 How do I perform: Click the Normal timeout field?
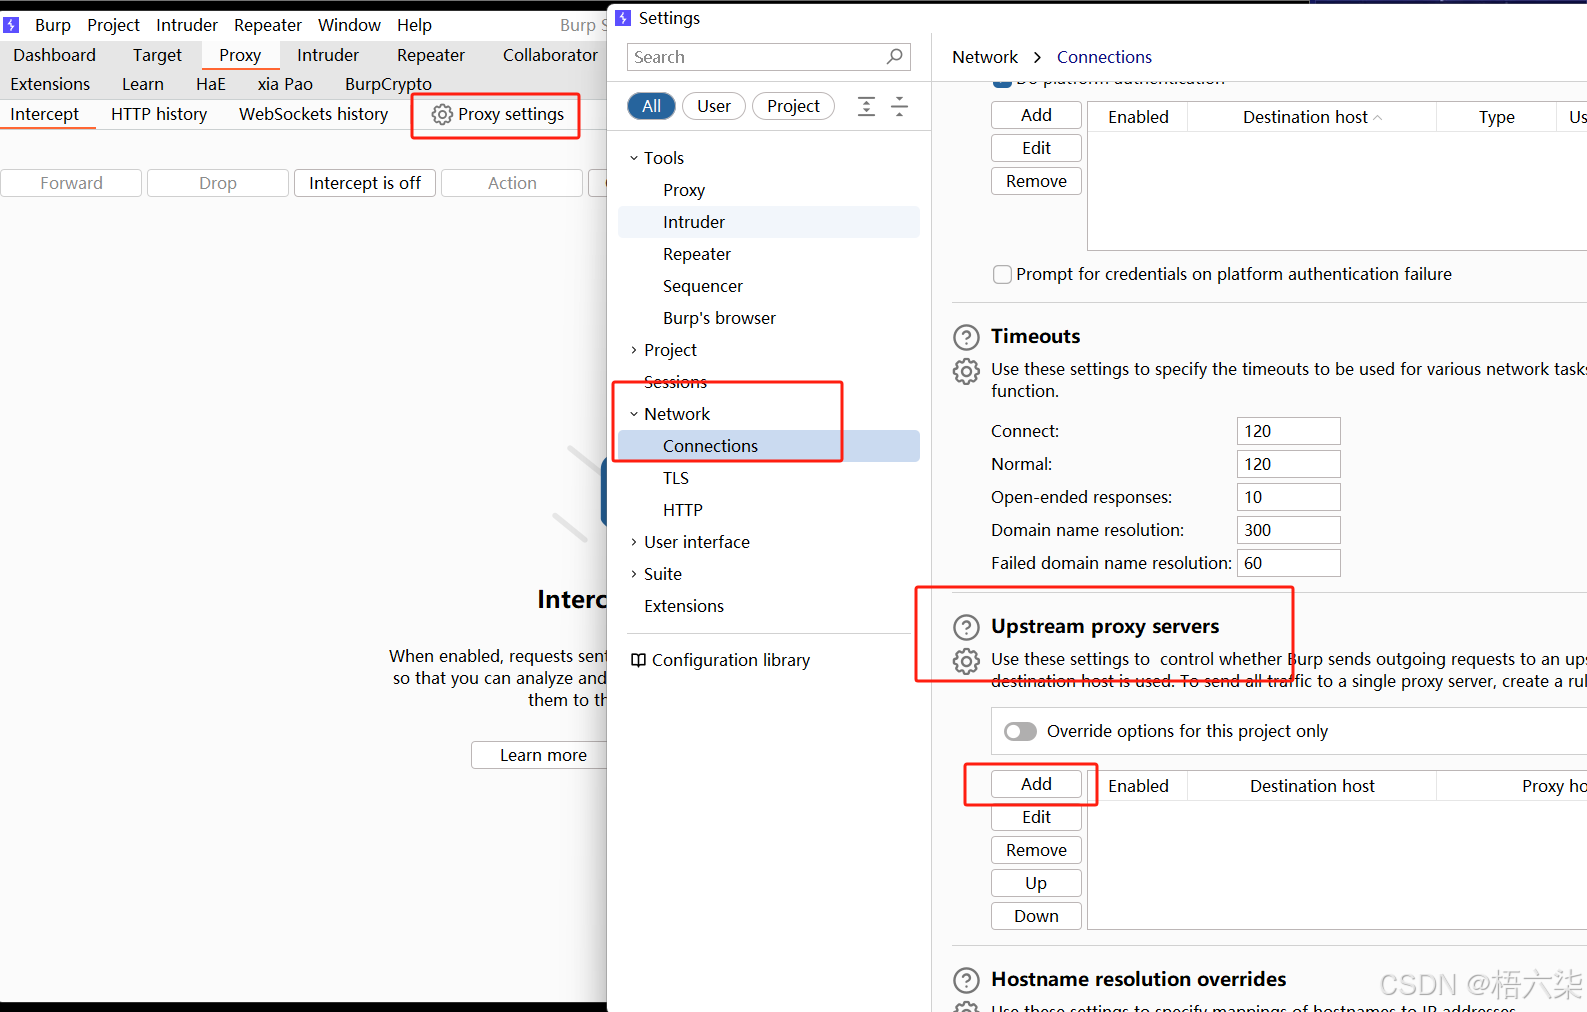(x=1288, y=464)
